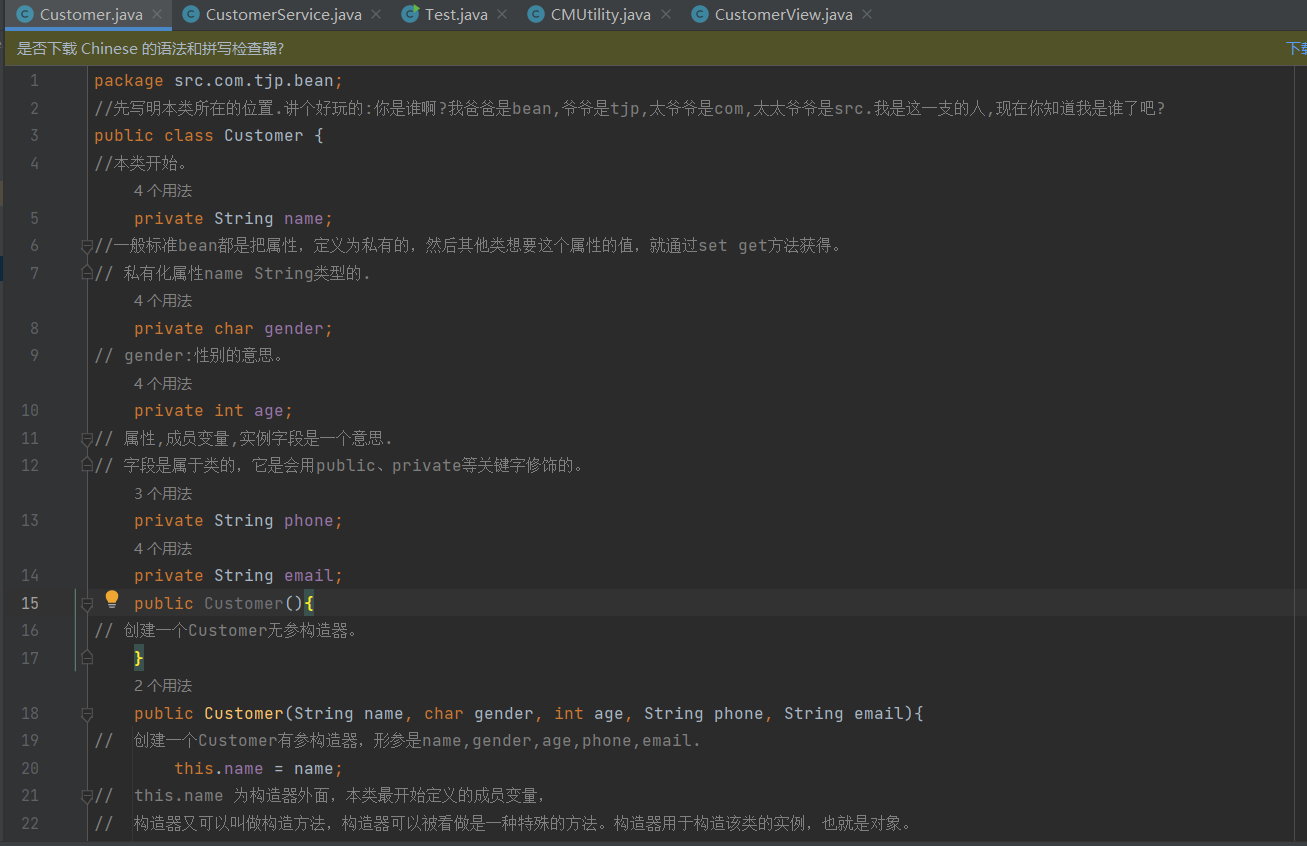Collapse the parameterized constructor fold on line 18
Screen dimensions: 1307x846
[x=87, y=713]
